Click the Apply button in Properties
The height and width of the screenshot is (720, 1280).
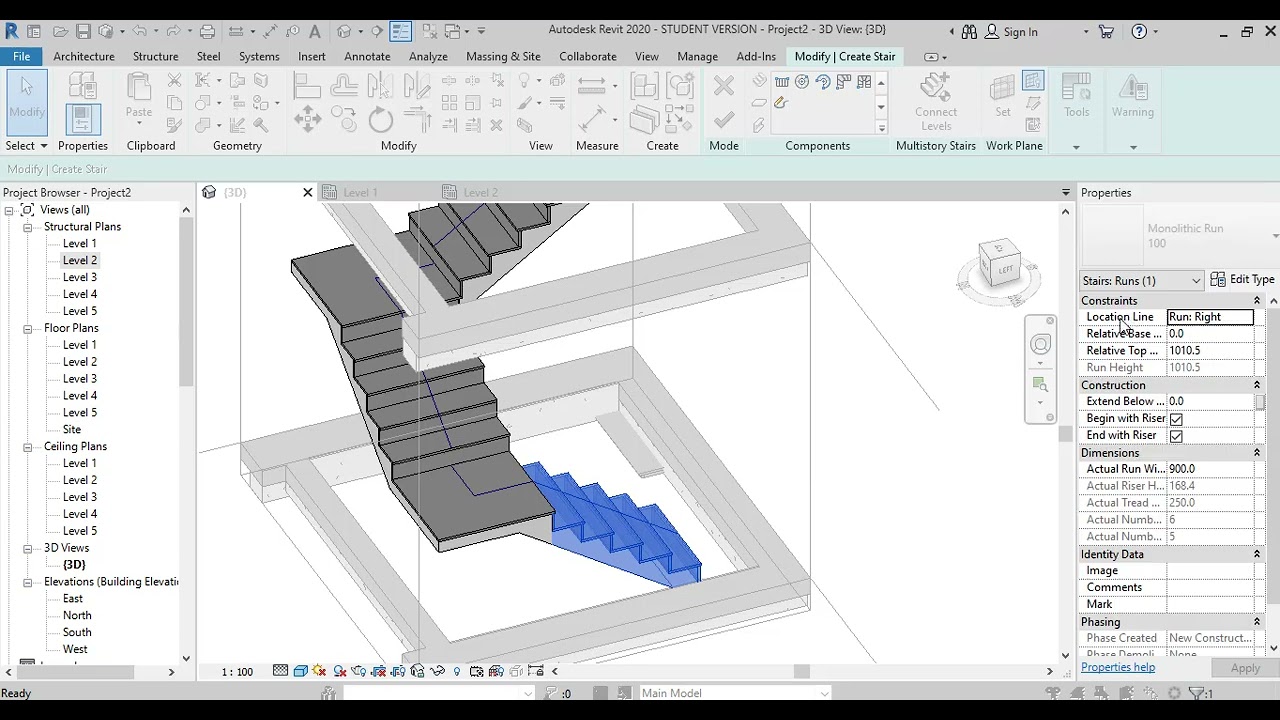[1245, 668]
